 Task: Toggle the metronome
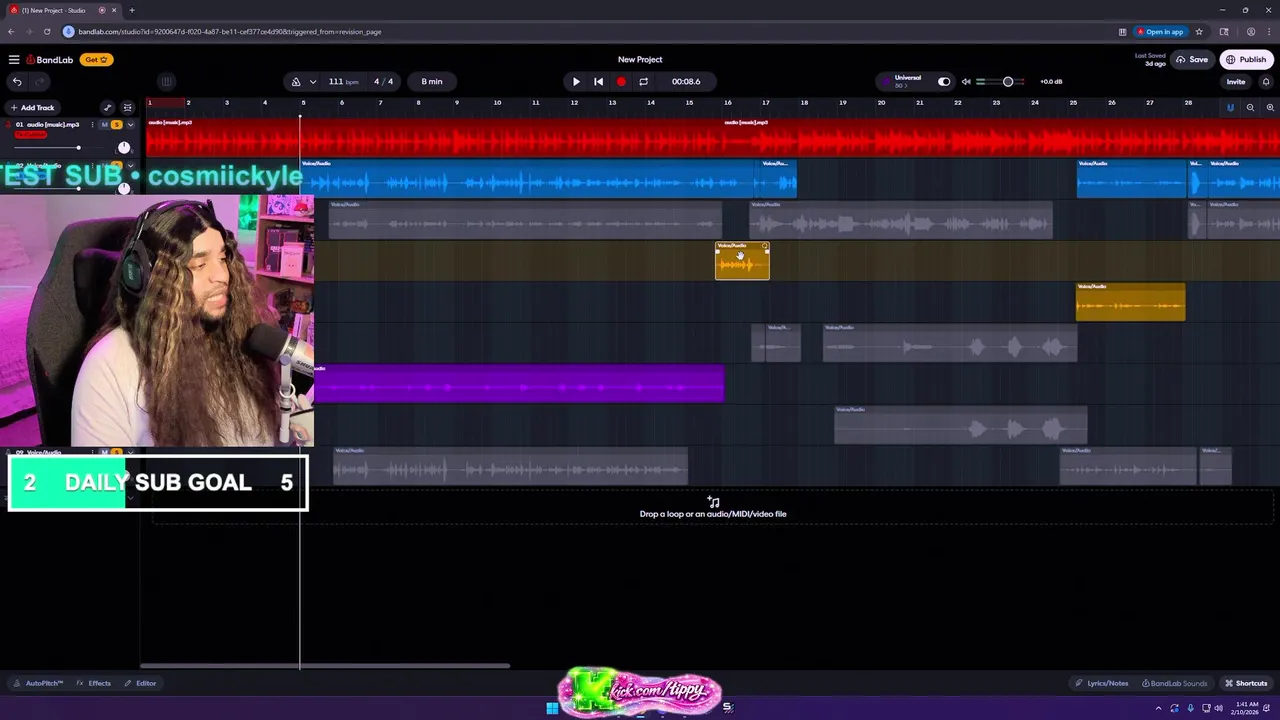[296, 82]
